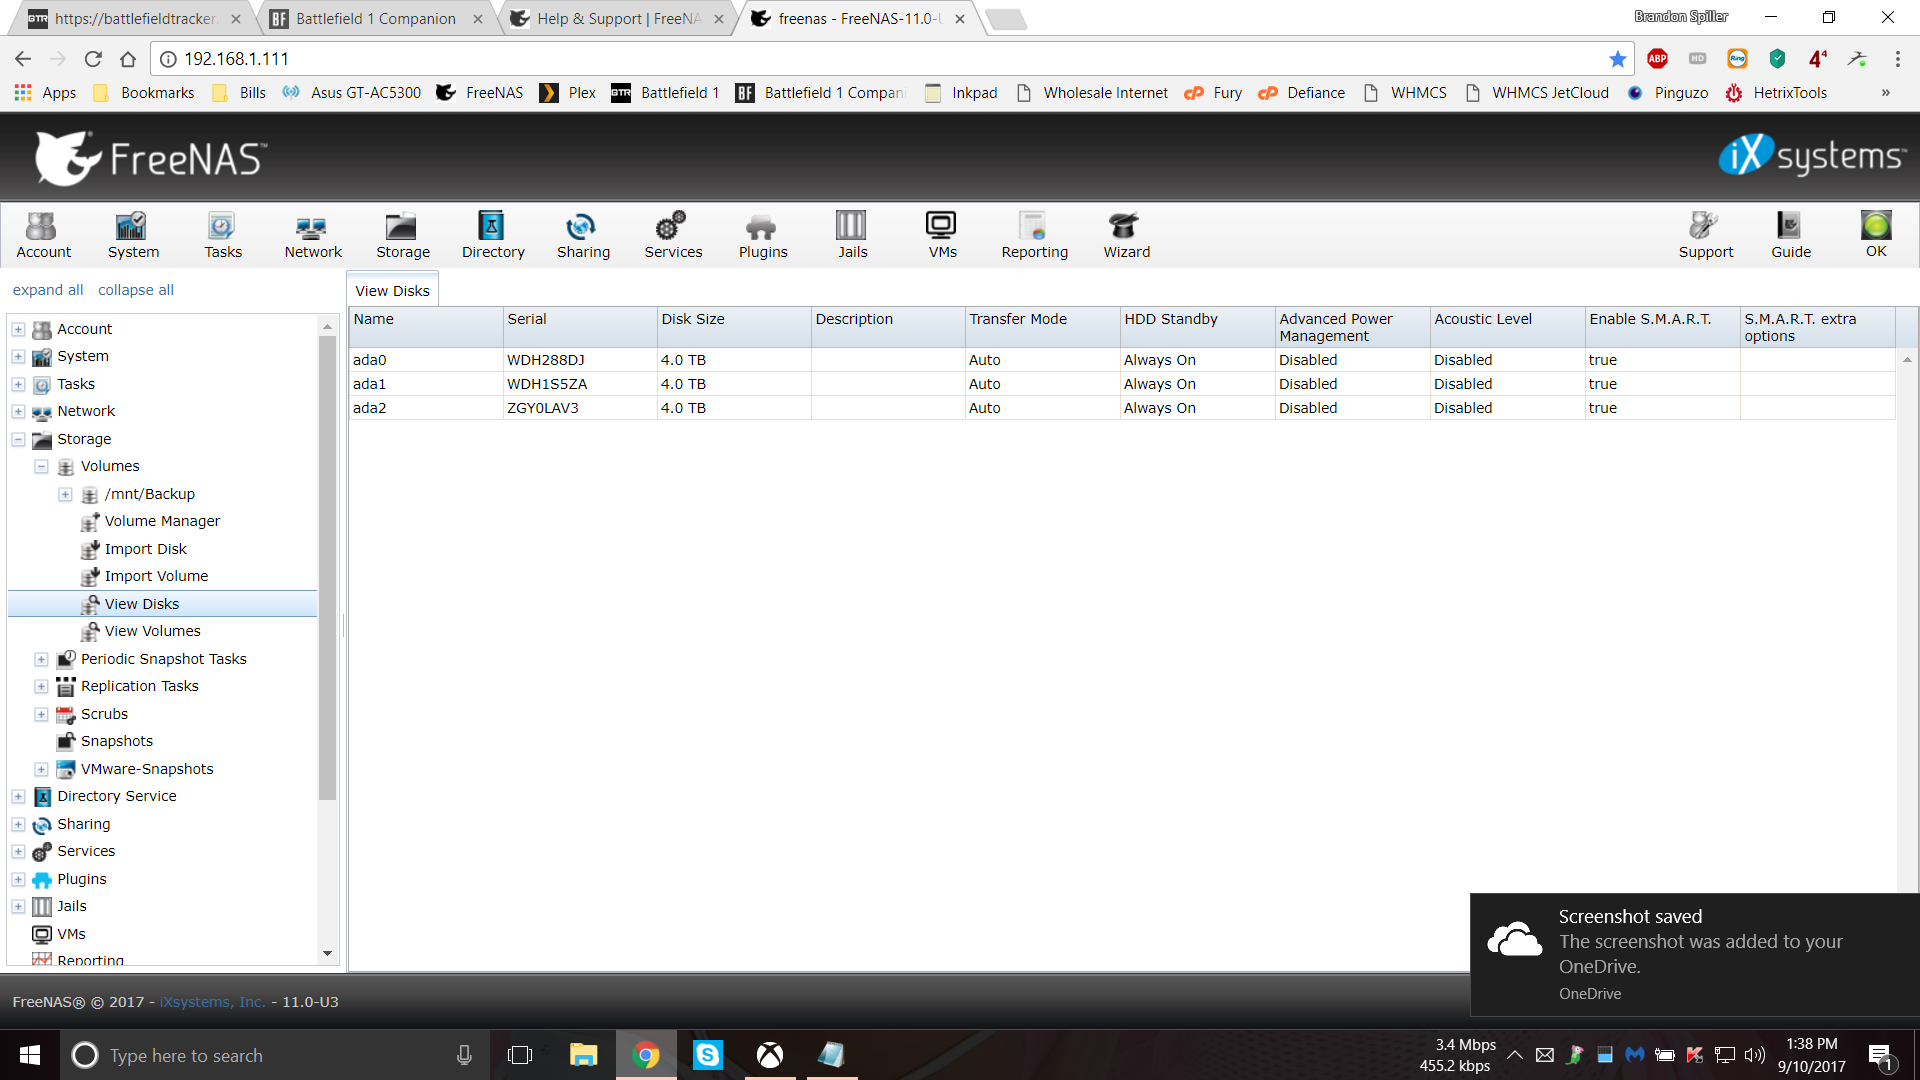
Task: Switch to the Battlefield 1 Companion browser tab
Action: pyautogui.click(x=376, y=18)
